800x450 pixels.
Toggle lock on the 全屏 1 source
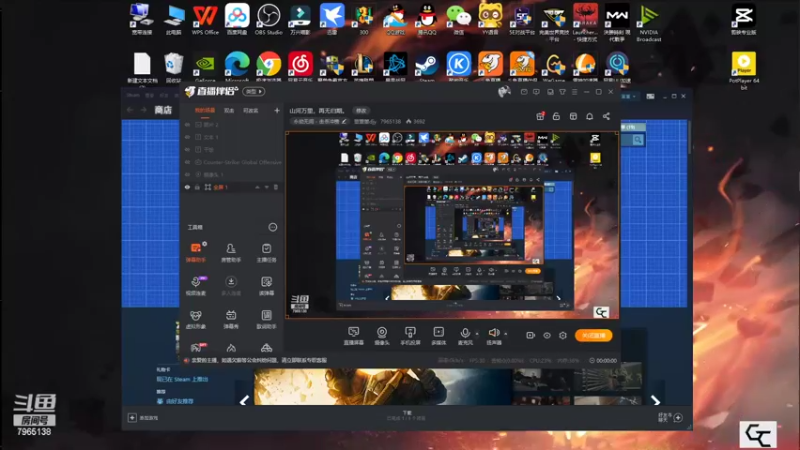click(x=197, y=187)
